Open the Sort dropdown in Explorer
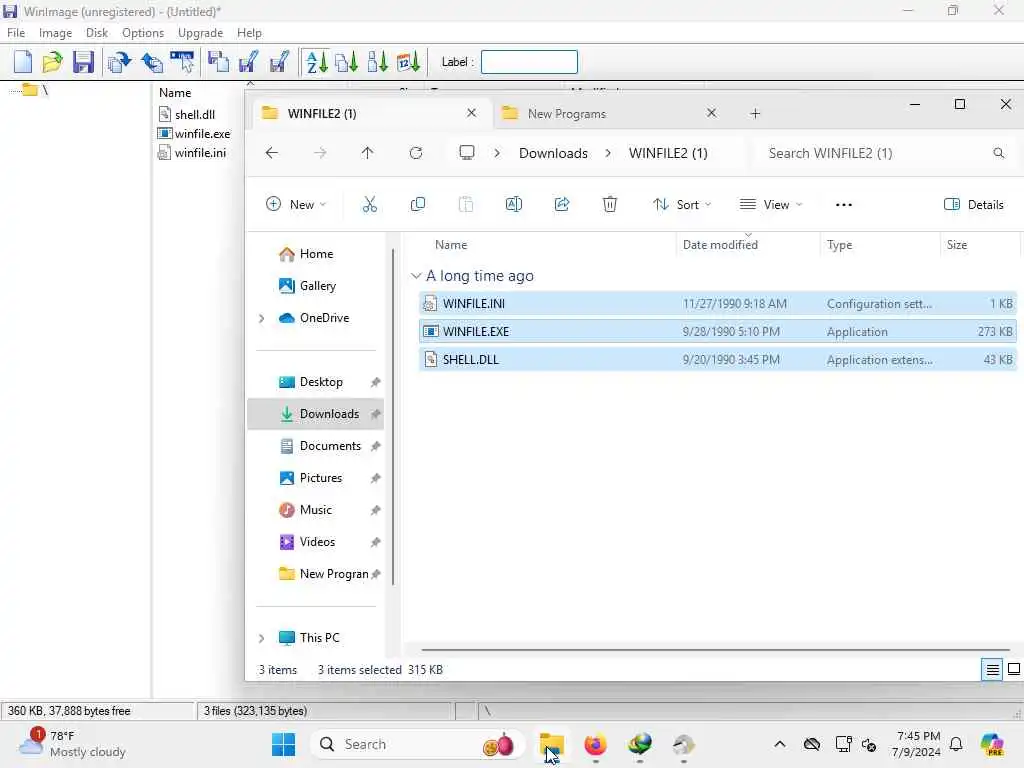The image size is (1024, 768). pos(682,204)
